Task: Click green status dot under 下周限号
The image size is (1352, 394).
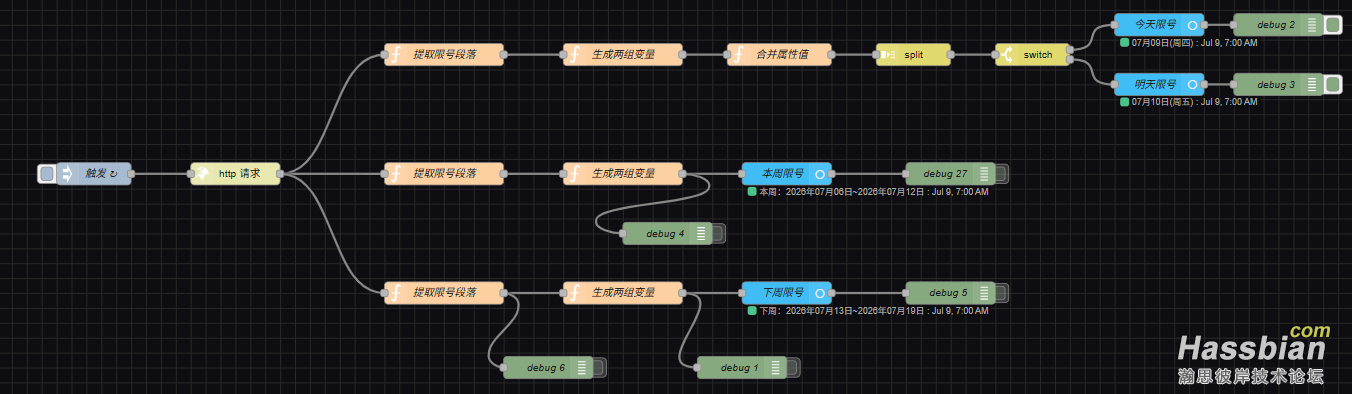Action: pyautogui.click(x=752, y=311)
